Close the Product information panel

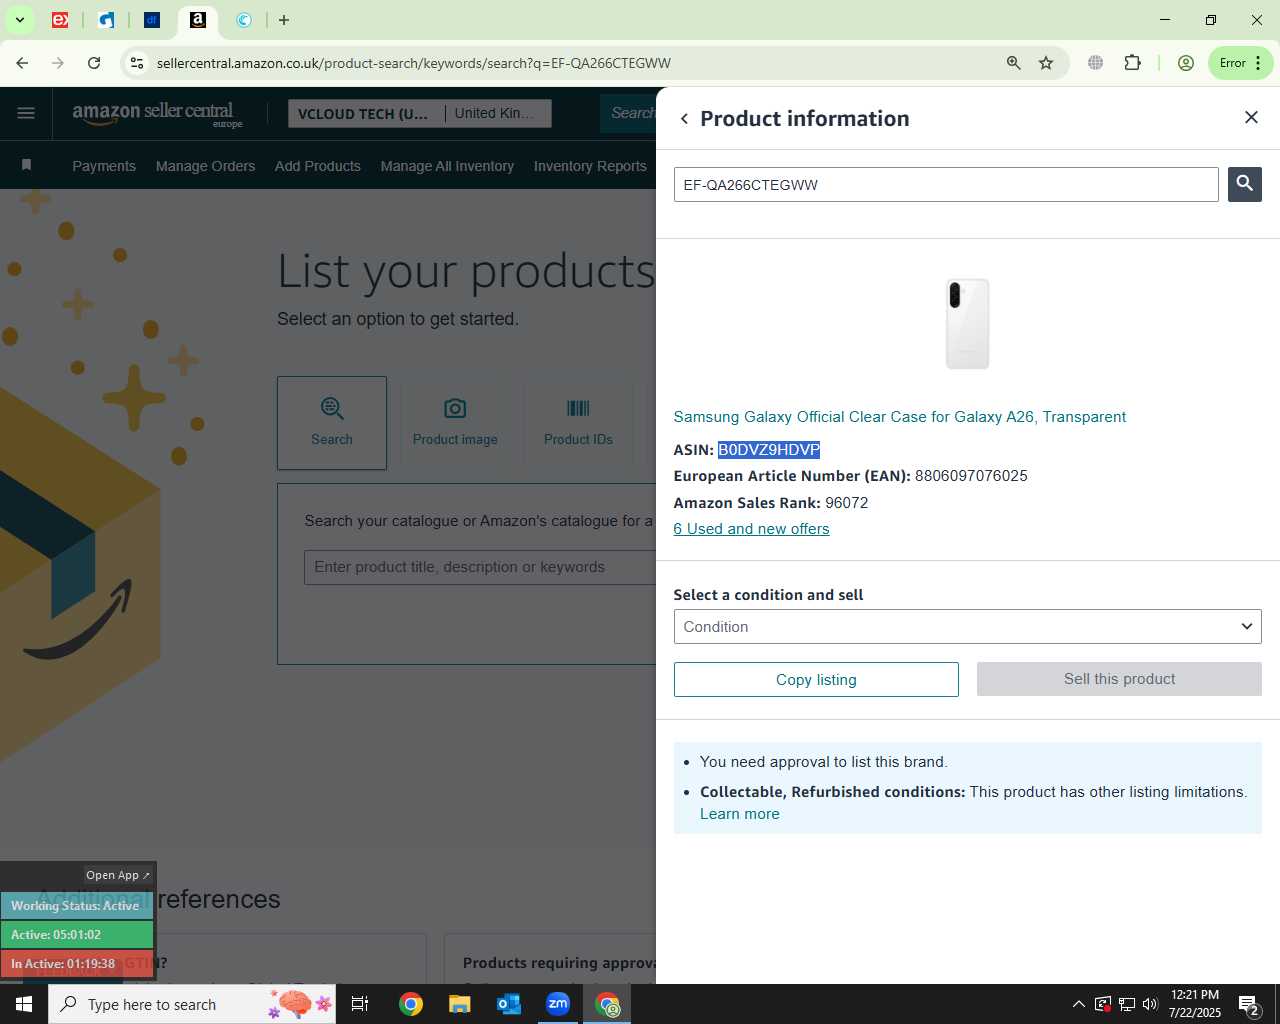click(x=1251, y=117)
